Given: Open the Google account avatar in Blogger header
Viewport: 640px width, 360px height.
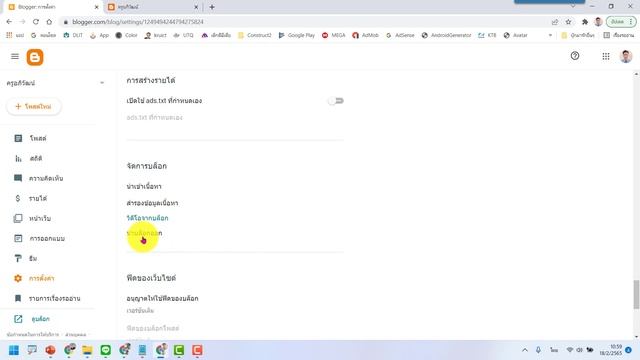Looking at the screenshot, I should 626,56.
